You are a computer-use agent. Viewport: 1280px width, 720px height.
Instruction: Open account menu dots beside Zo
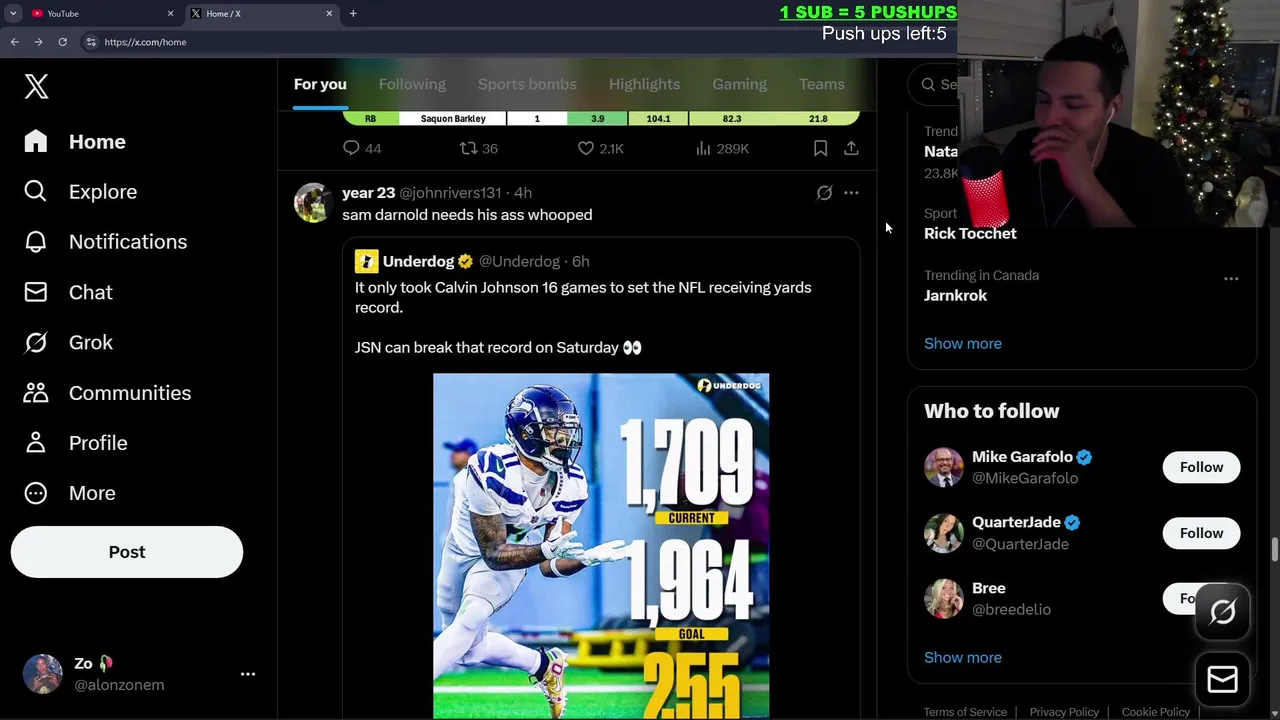248,674
